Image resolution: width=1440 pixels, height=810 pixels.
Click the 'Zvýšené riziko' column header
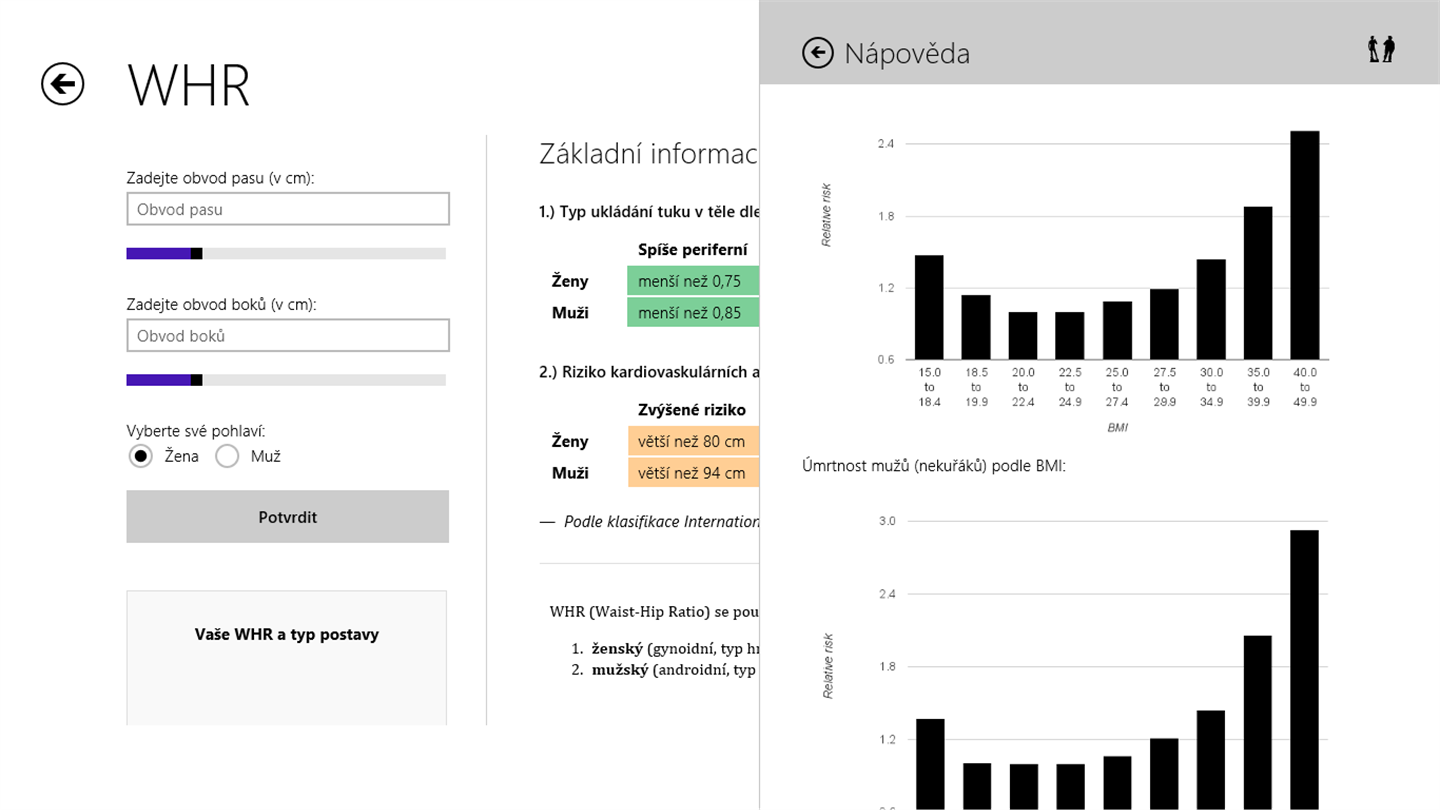click(x=692, y=410)
